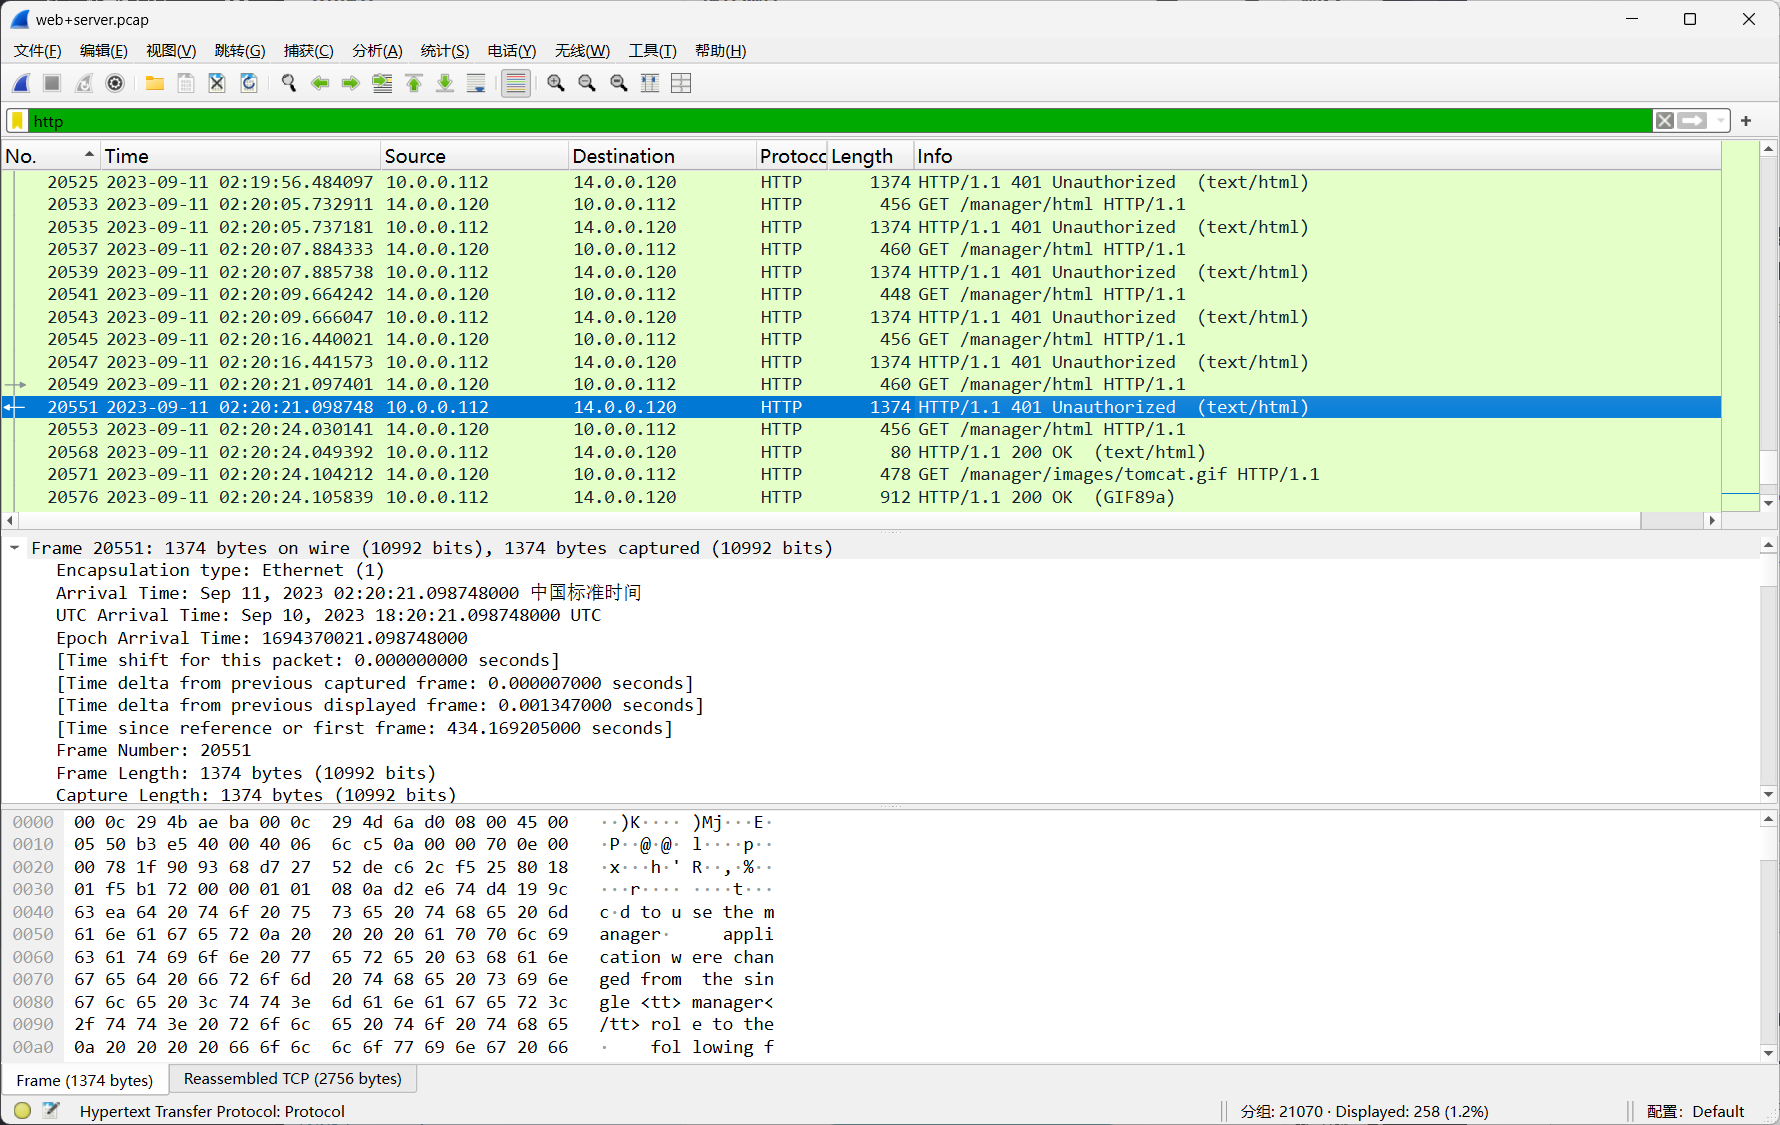Image resolution: width=1780 pixels, height=1125 pixels.
Task: Toggle packet colorization rules button
Action: (516, 83)
